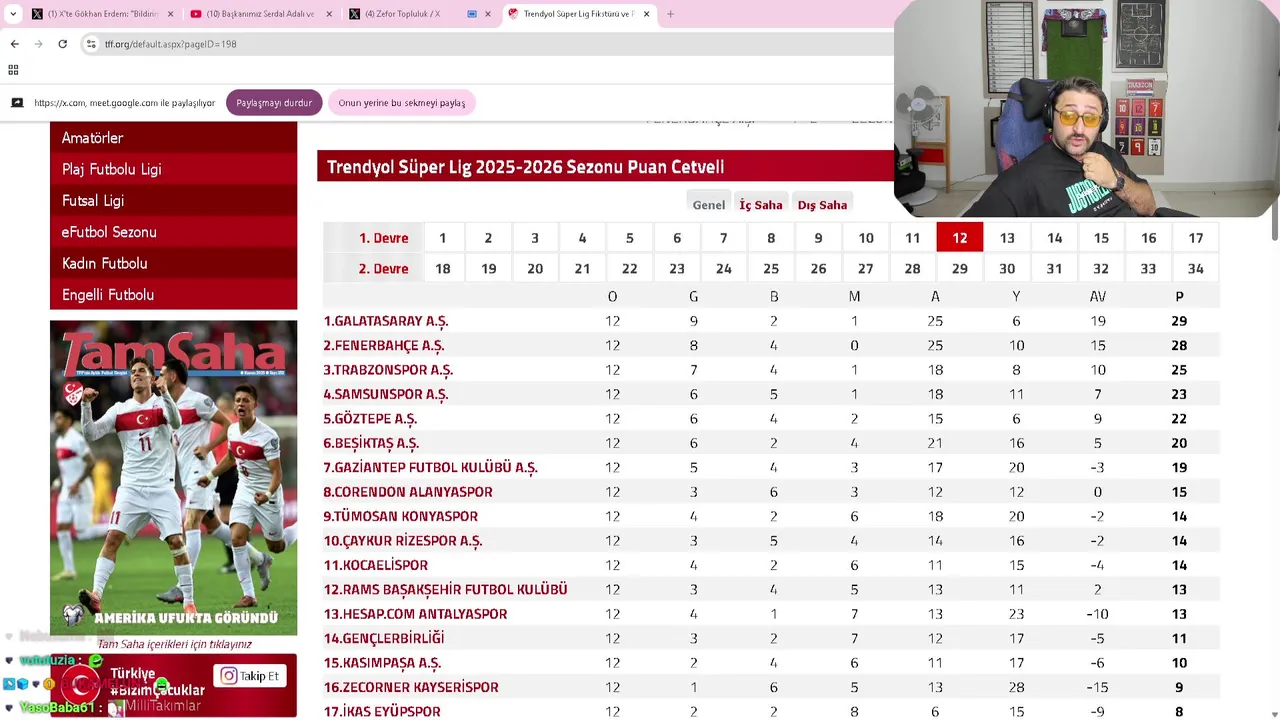Open 3.TRABZONSPOR A.Ş. team link
This screenshot has width=1280, height=720.
(x=388, y=370)
